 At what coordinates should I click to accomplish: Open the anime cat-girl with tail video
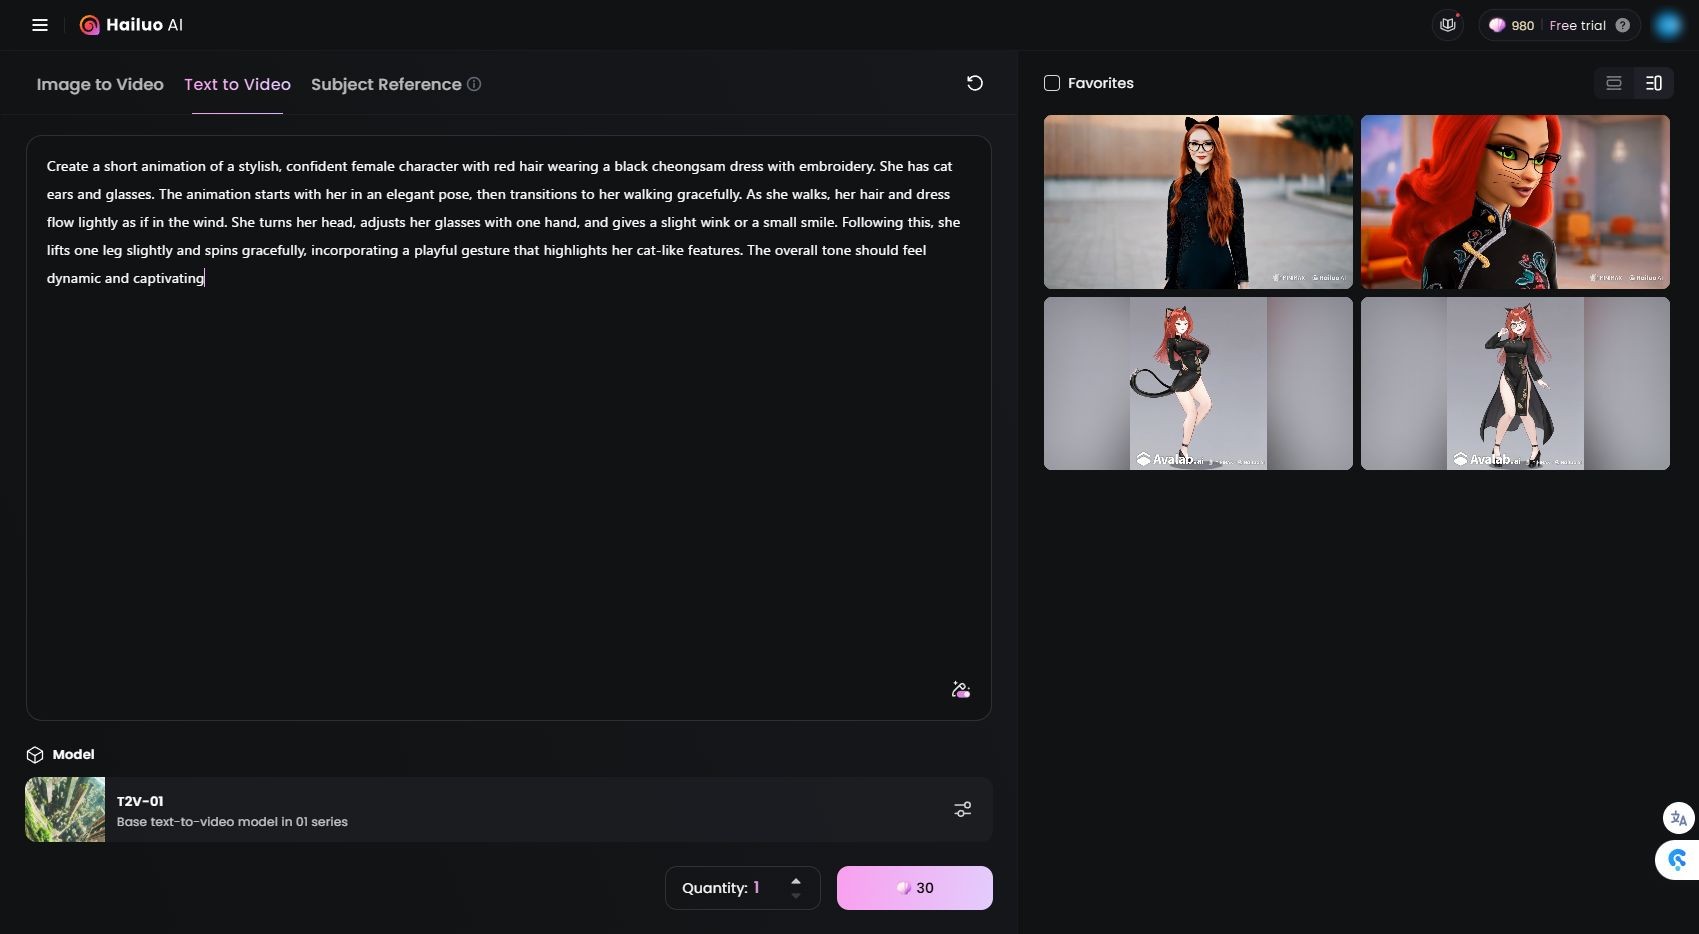click(x=1198, y=383)
